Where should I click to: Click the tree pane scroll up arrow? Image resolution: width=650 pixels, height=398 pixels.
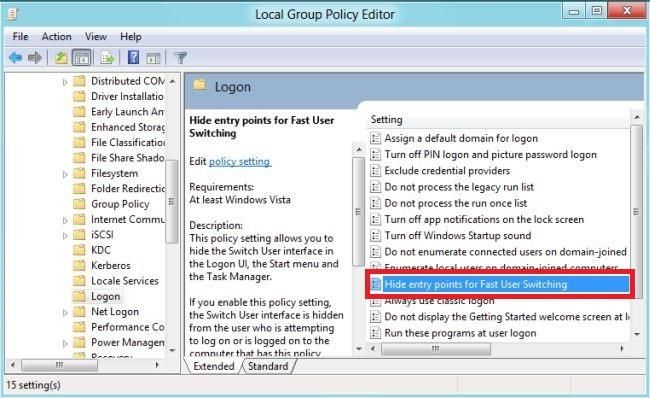172,81
